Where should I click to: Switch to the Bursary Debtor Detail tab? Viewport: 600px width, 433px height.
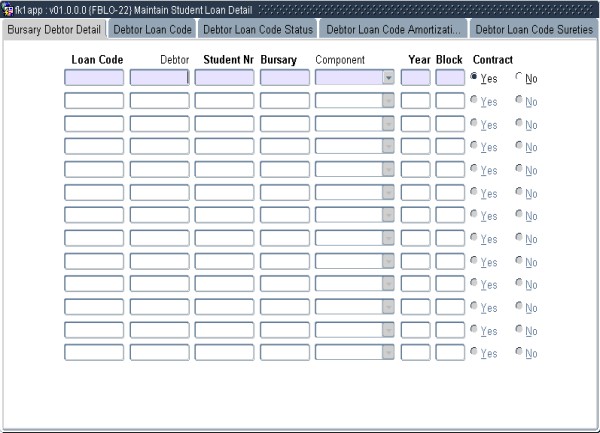point(54,29)
